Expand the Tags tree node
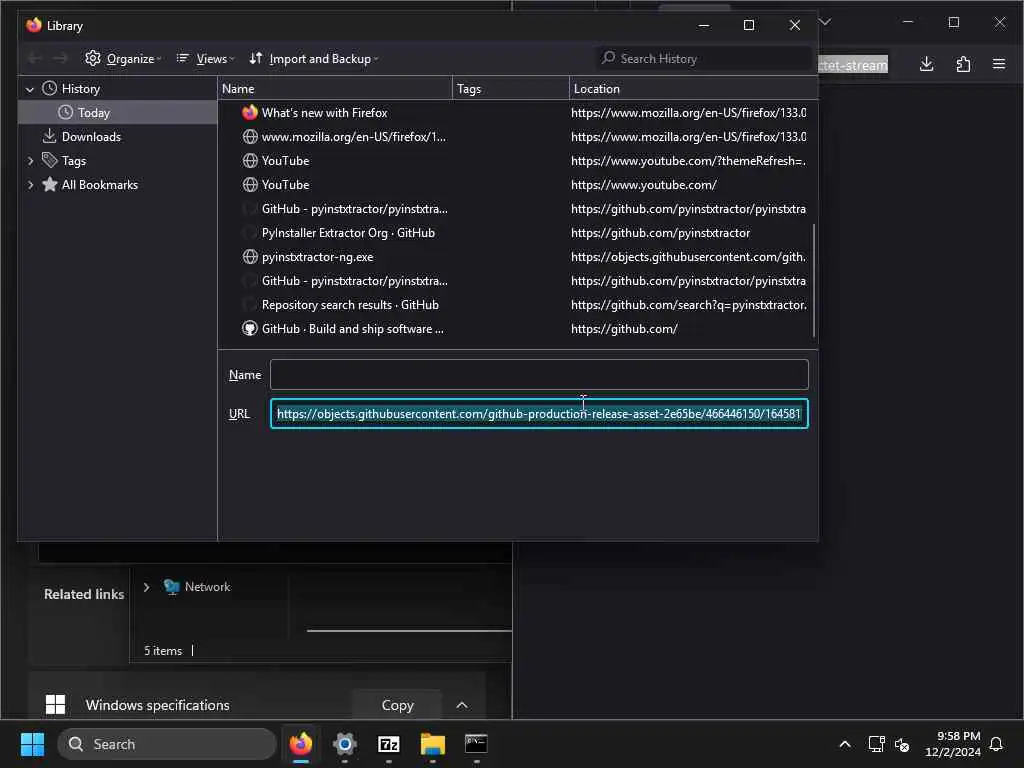This screenshot has width=1024, height=768. [30, 161]
